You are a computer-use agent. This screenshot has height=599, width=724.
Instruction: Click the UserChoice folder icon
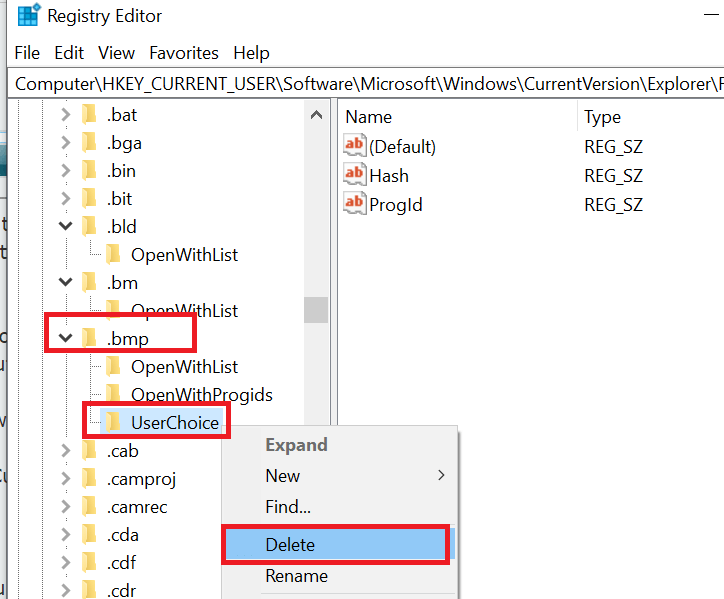[113, 422]
